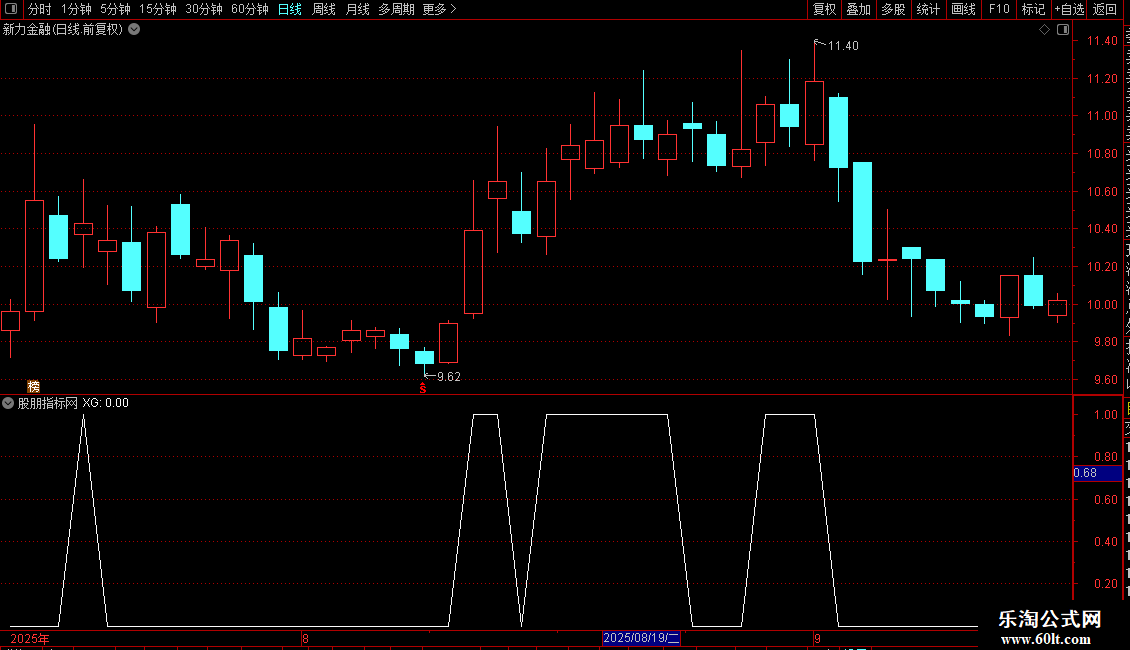Expand the 新力金融 chart title dropdown
Viewport: 1130px width, 650px height.
tap(134, 30)
